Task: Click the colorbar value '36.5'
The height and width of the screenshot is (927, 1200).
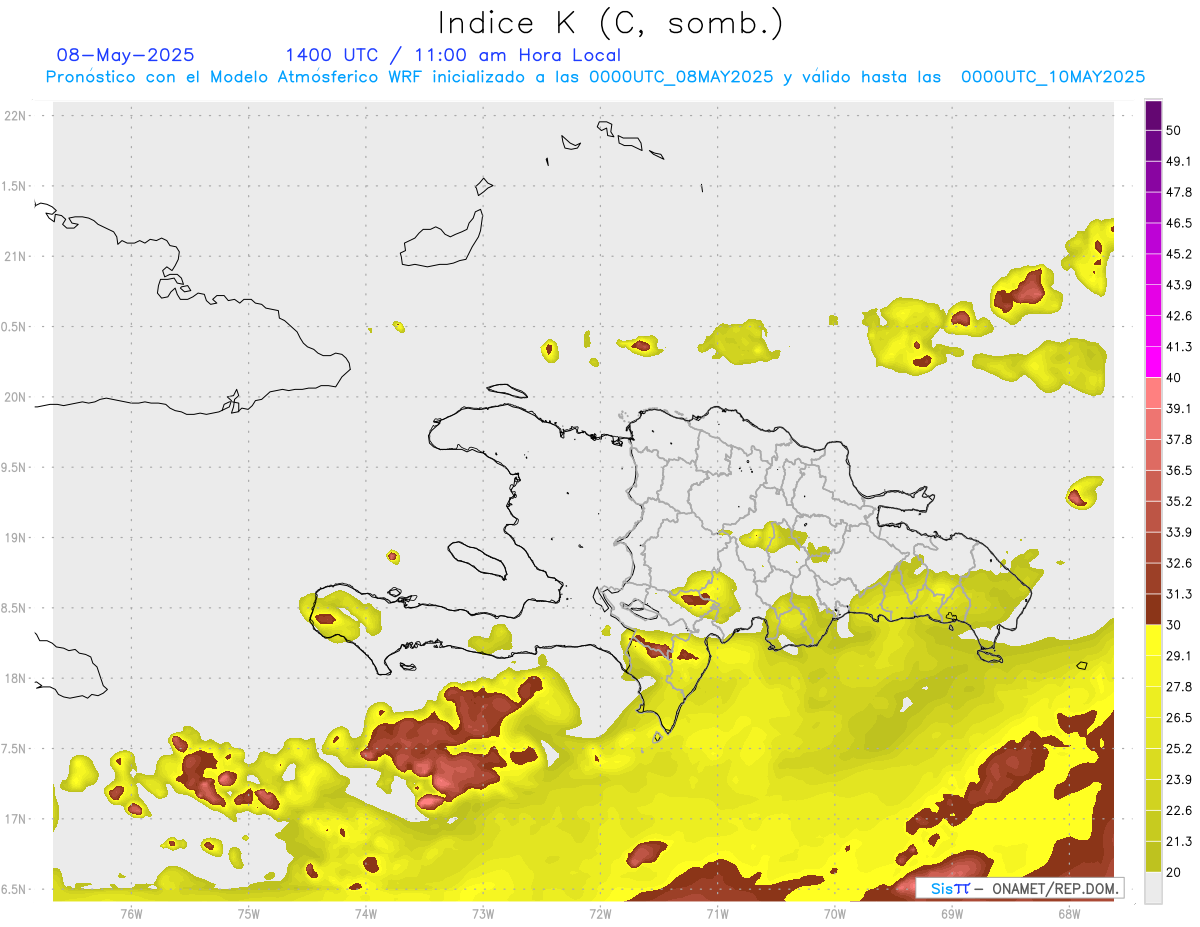Action: [1179, 471]
